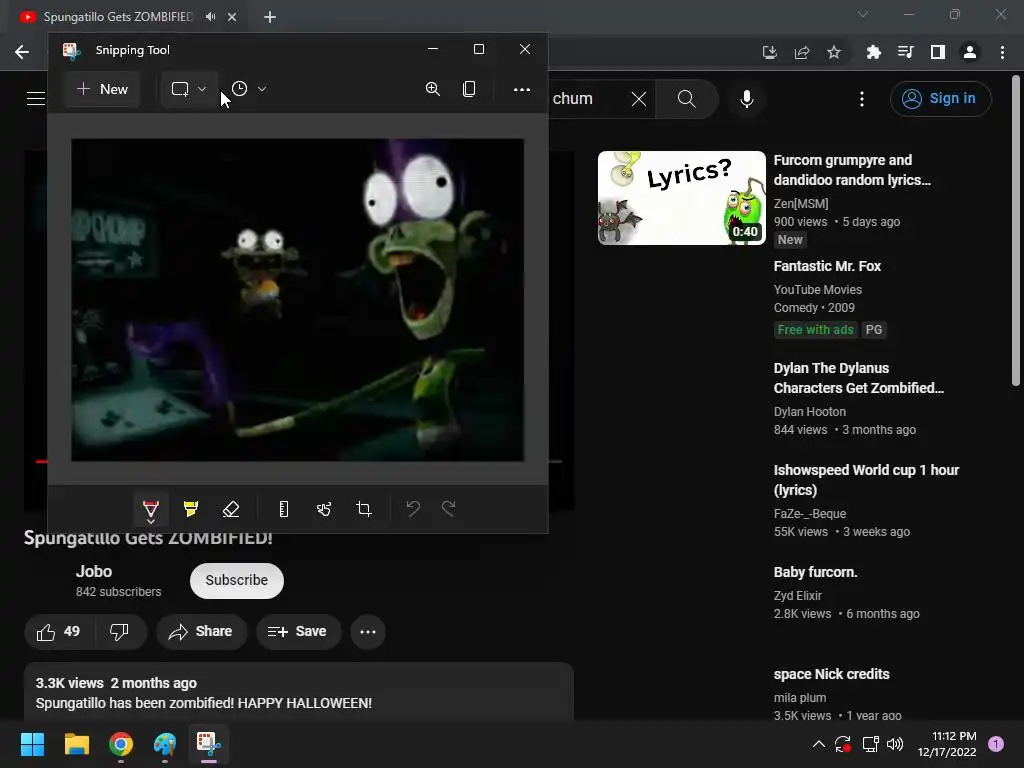Select the ballpoint pen tool in Snipping Tool
Image resolution: width=1024 pixels, height=768 pixels.
tap(151, 509)
